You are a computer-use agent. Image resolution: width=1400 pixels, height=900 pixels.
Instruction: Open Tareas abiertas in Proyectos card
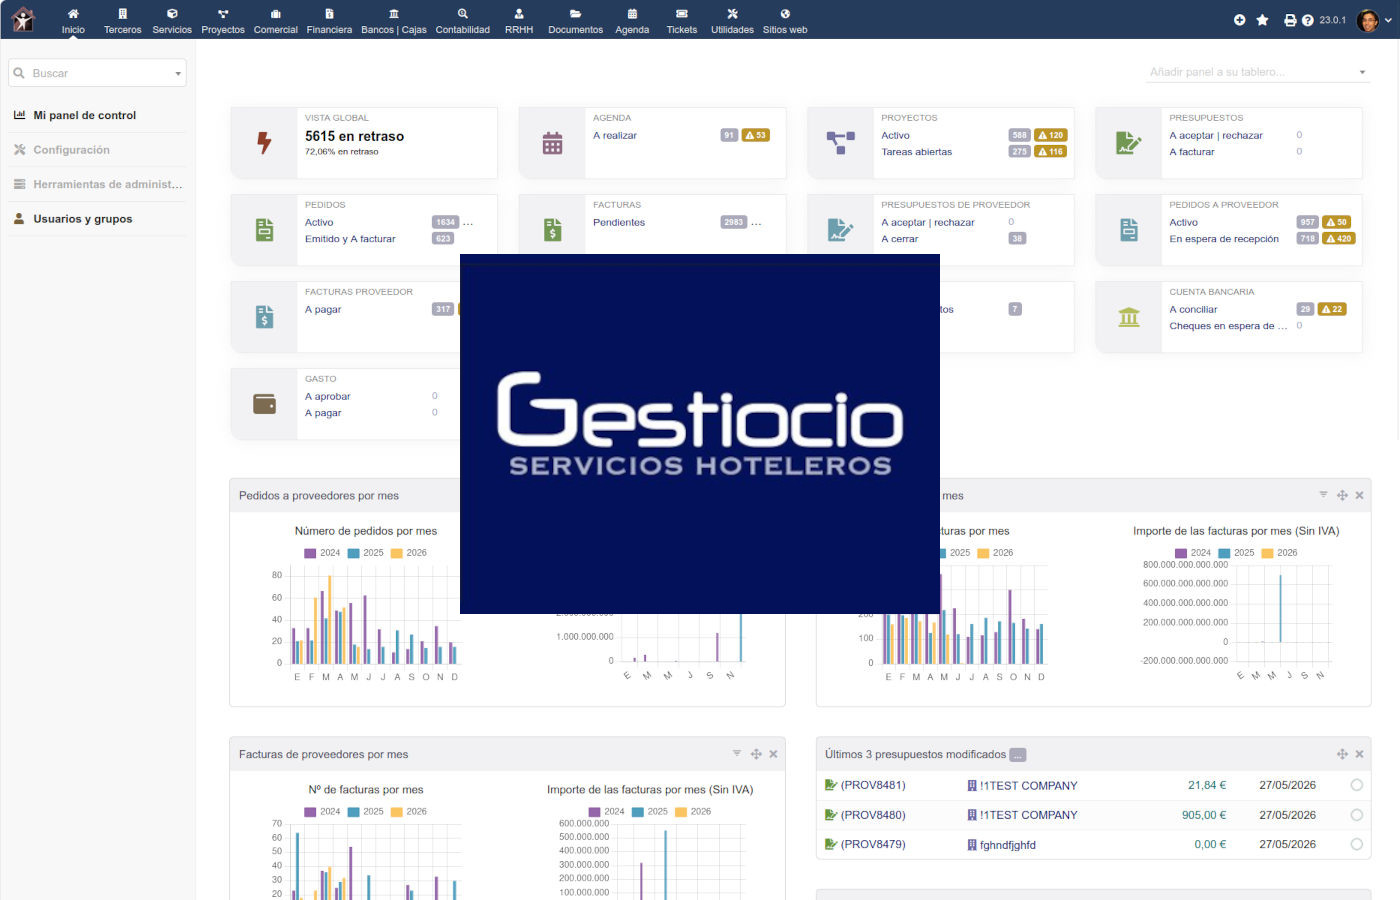point(916,152)
